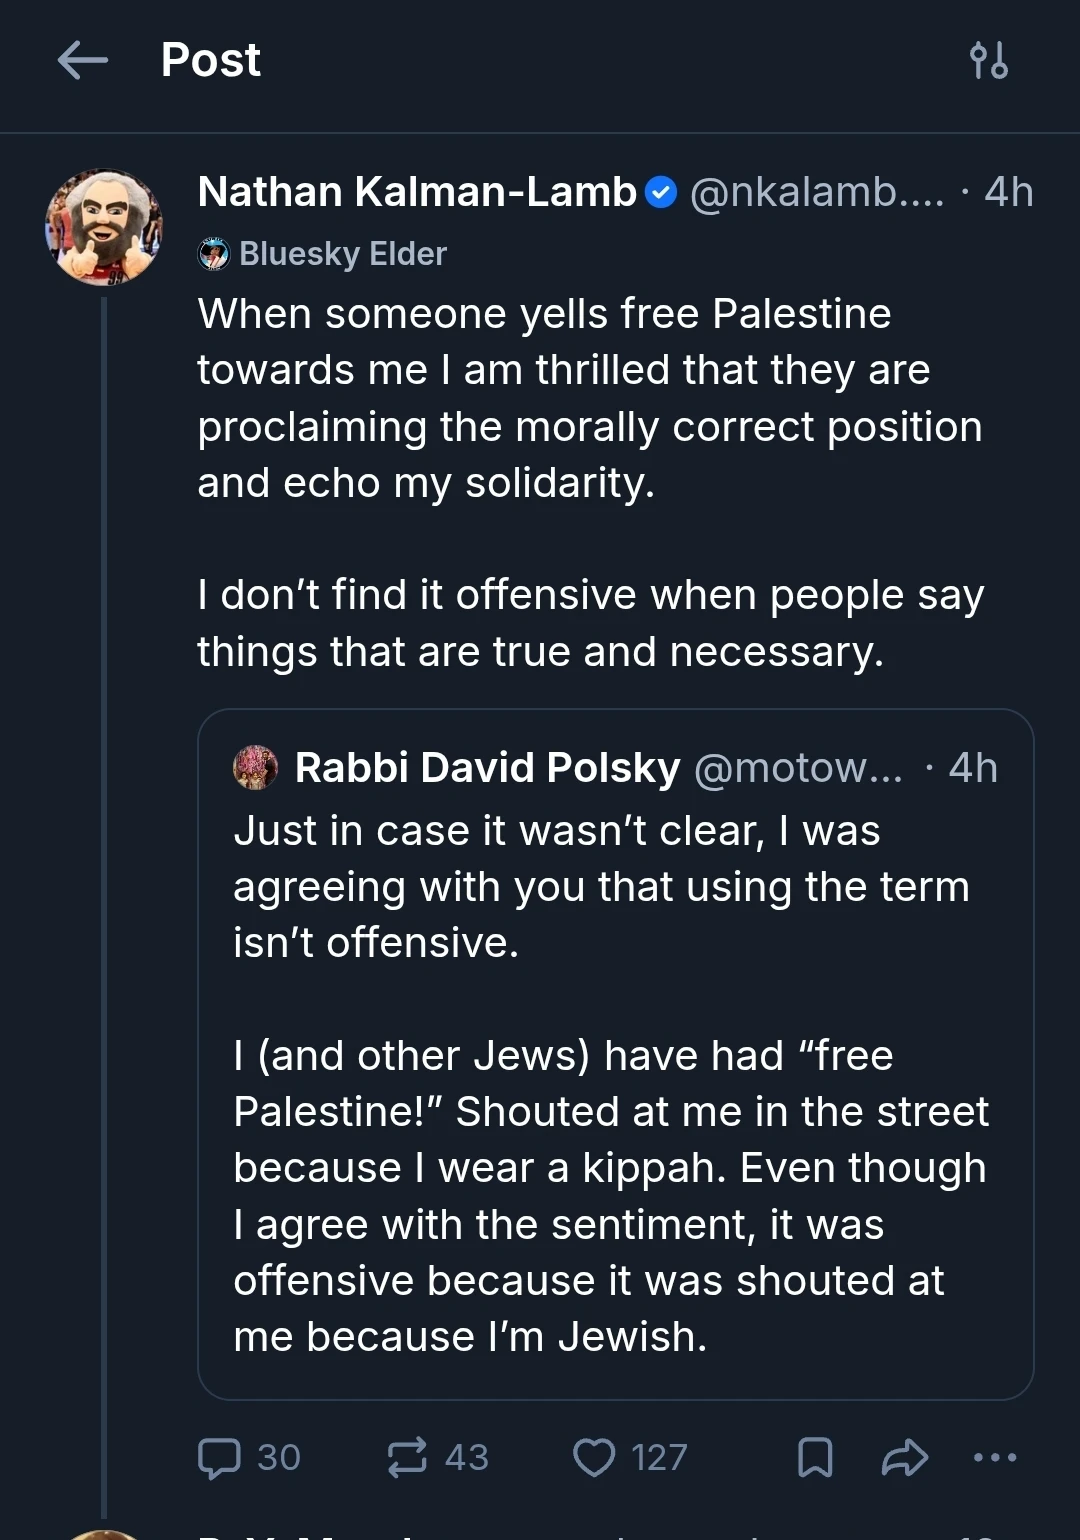1080x1540 pixels.
Task: Click the blue verified checkmark badge
Action: pos(661,192)
